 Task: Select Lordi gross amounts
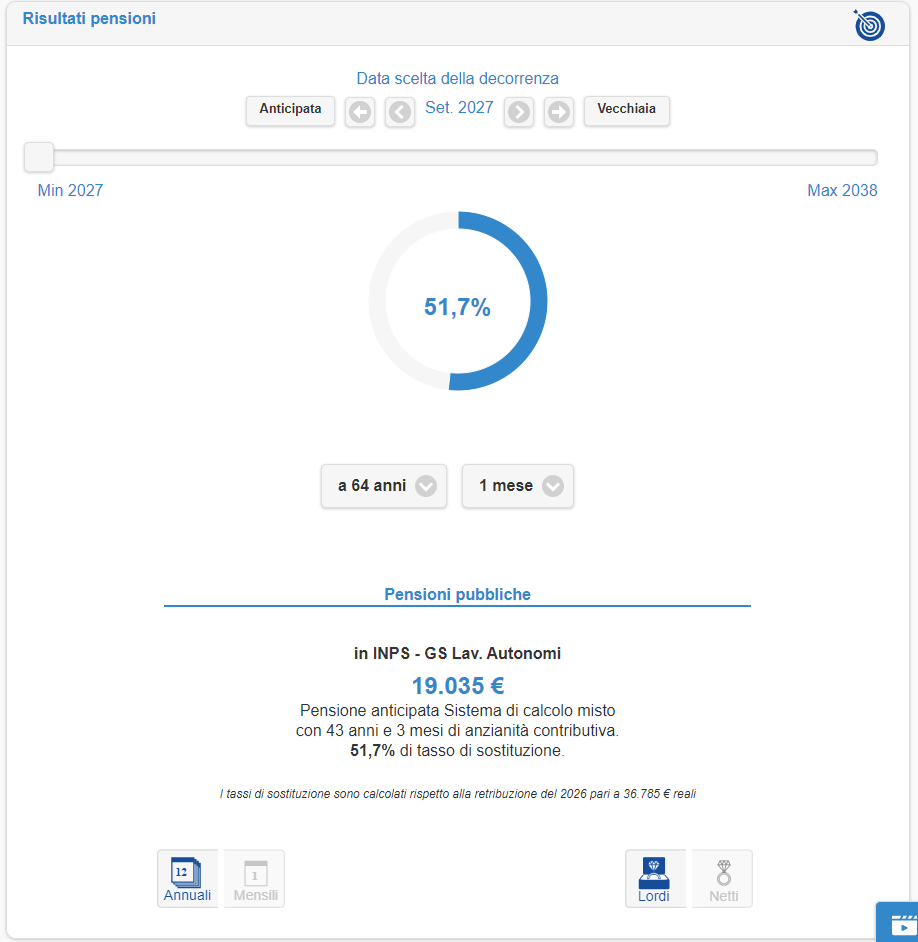tap(655, 878)
